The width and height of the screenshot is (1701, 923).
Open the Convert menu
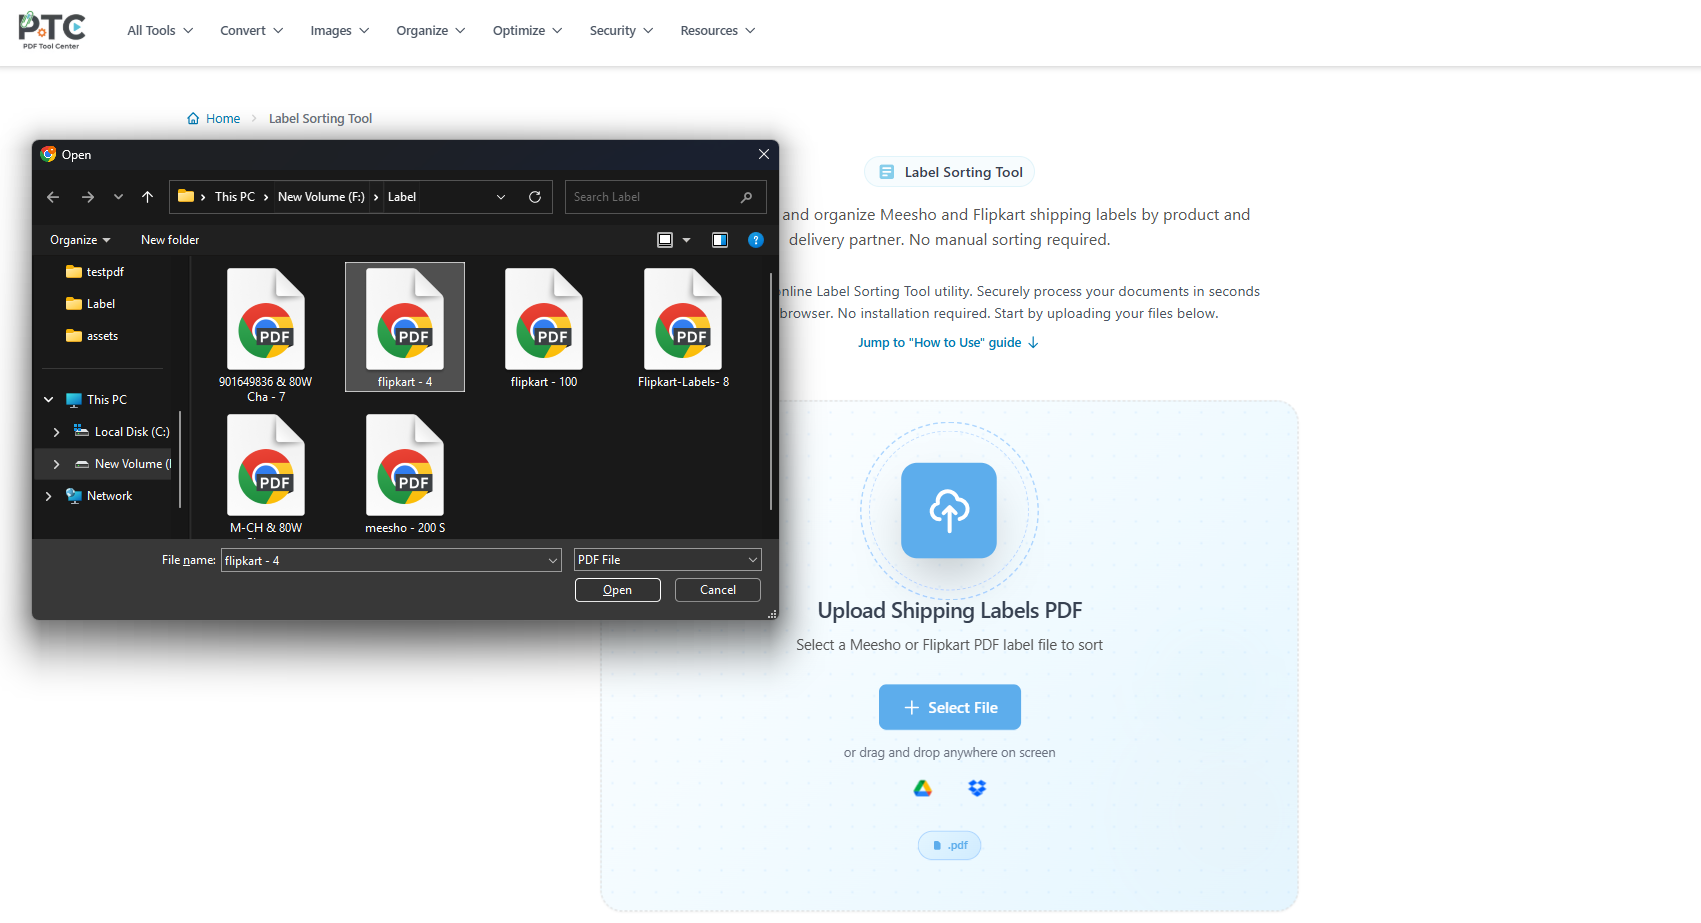[251, 31]
